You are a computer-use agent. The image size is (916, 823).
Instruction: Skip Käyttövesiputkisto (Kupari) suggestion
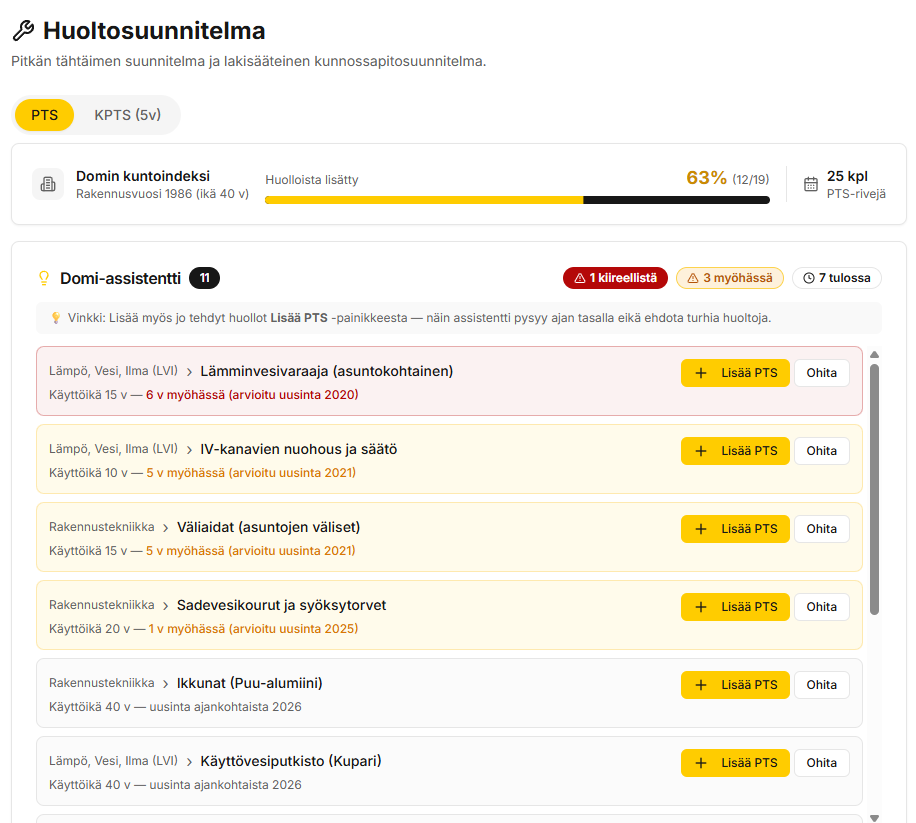pyautogui.click(x=821, y=763)
